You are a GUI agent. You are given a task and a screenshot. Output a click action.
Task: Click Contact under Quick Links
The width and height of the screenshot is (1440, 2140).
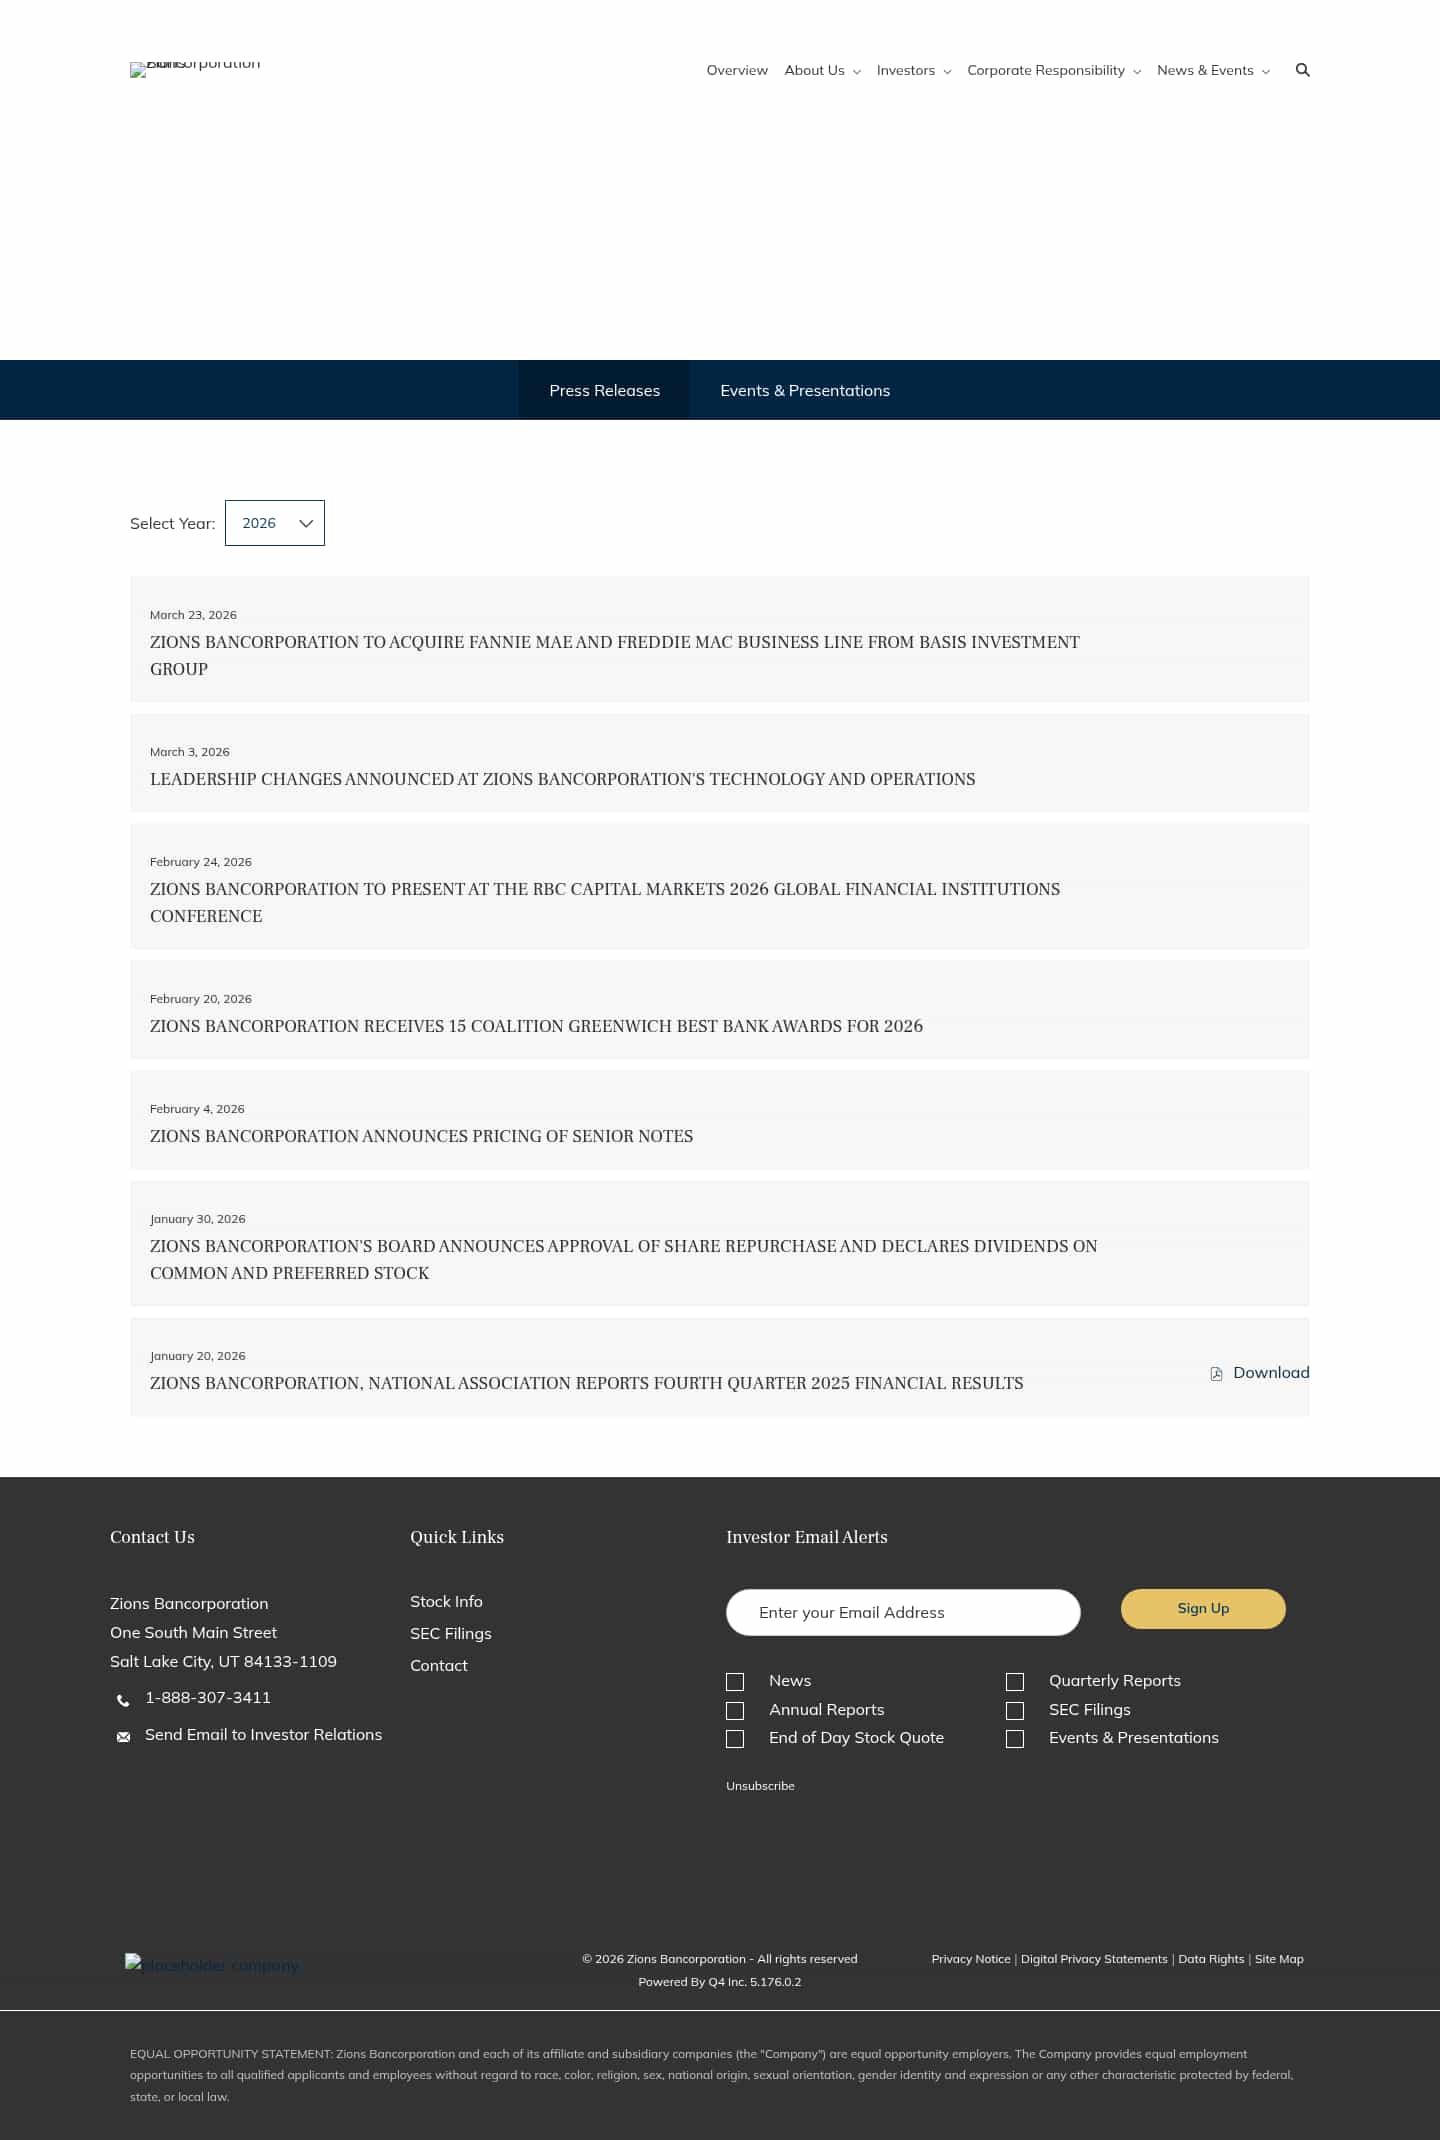click(439, 1665)
